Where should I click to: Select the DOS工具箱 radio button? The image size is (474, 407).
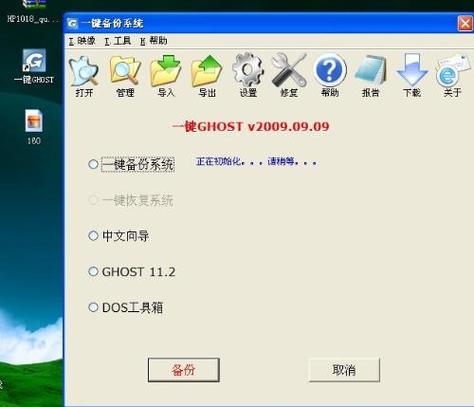click(93, 307)
